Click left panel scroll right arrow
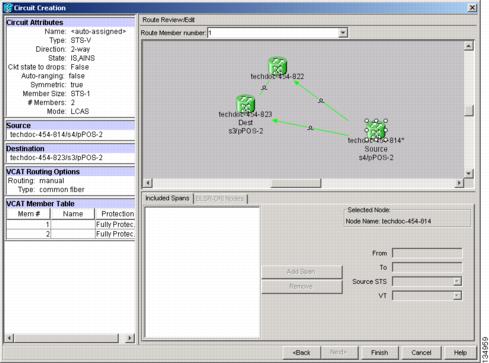Viewport: 489px width, 363px height. click(130, 338)
